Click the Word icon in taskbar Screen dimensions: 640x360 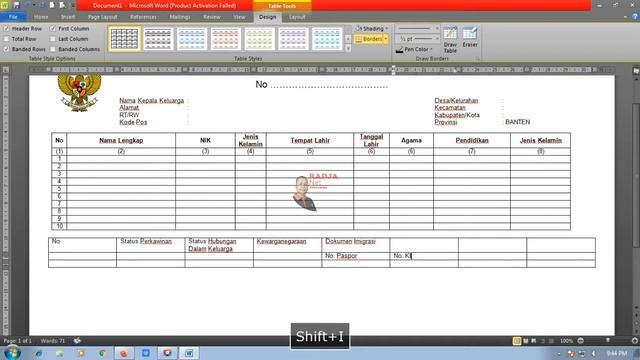pyautogui.click(x=189, y=353)
